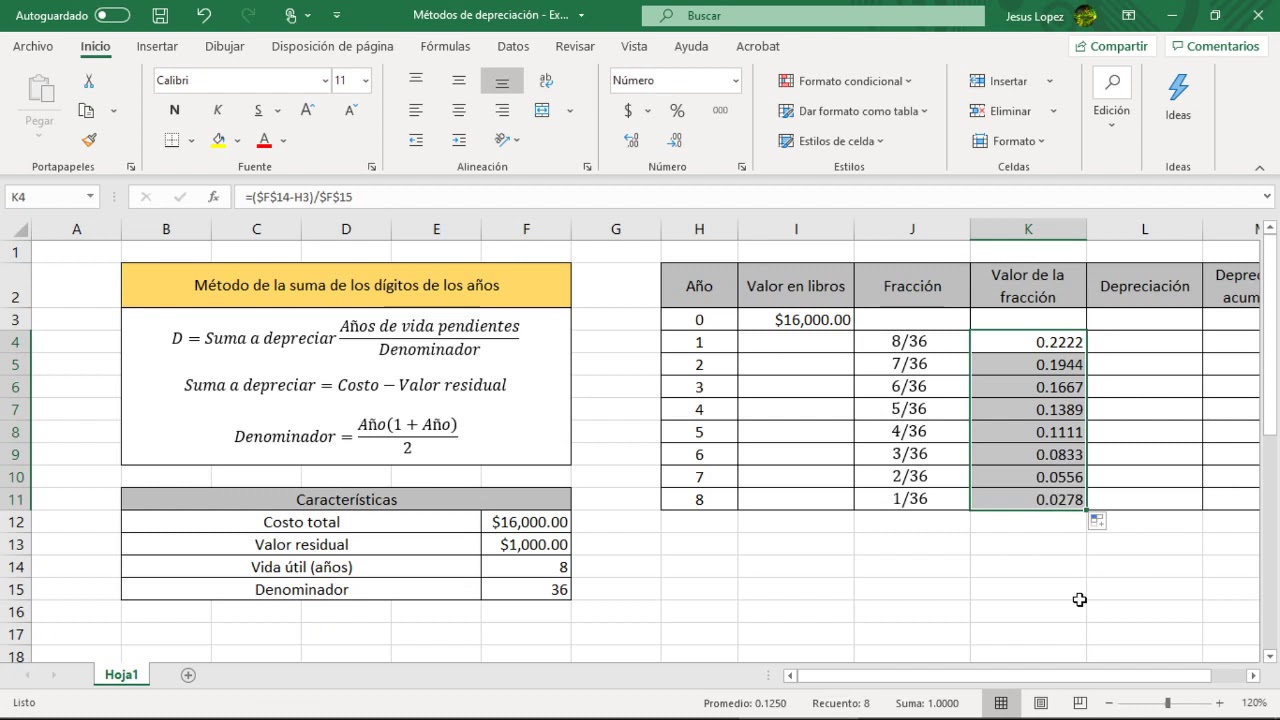This screenshot has width=1280, height=720.
Task: Click the red font color A icon
Action: pyautogui.click(x=264, y=141)
